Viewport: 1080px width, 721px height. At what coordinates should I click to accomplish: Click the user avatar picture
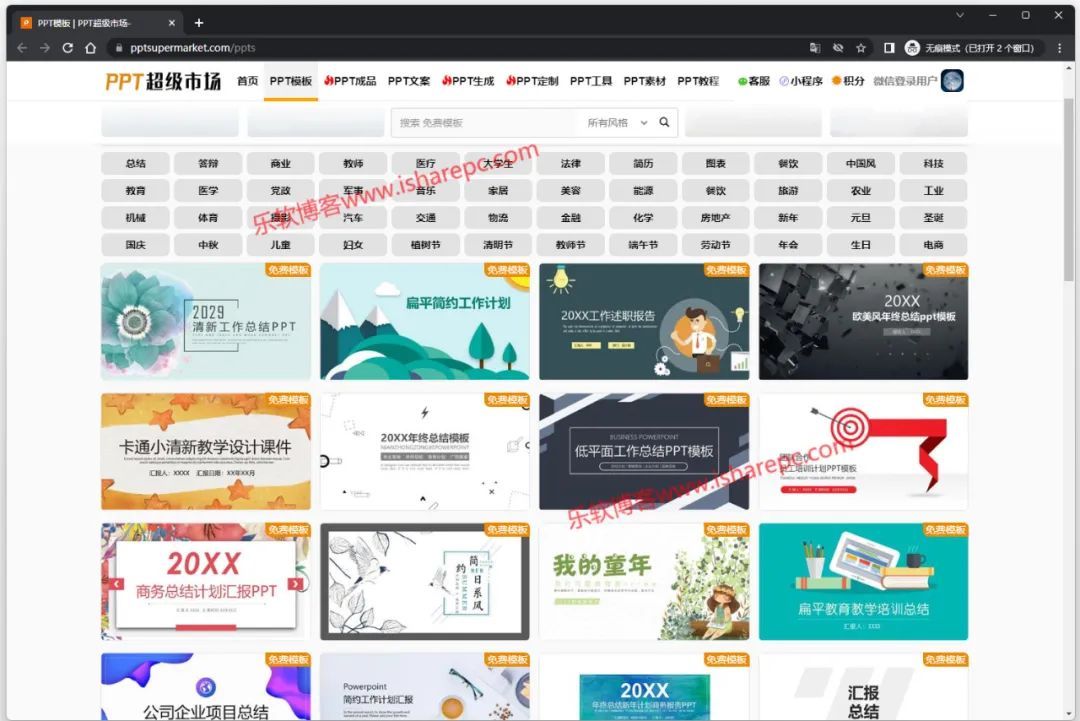[952, 81]
